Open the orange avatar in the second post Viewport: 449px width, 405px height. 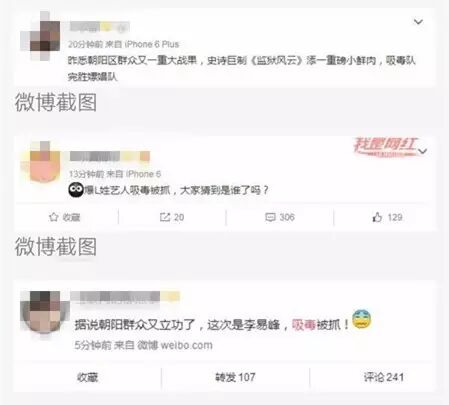click(40, 162)
